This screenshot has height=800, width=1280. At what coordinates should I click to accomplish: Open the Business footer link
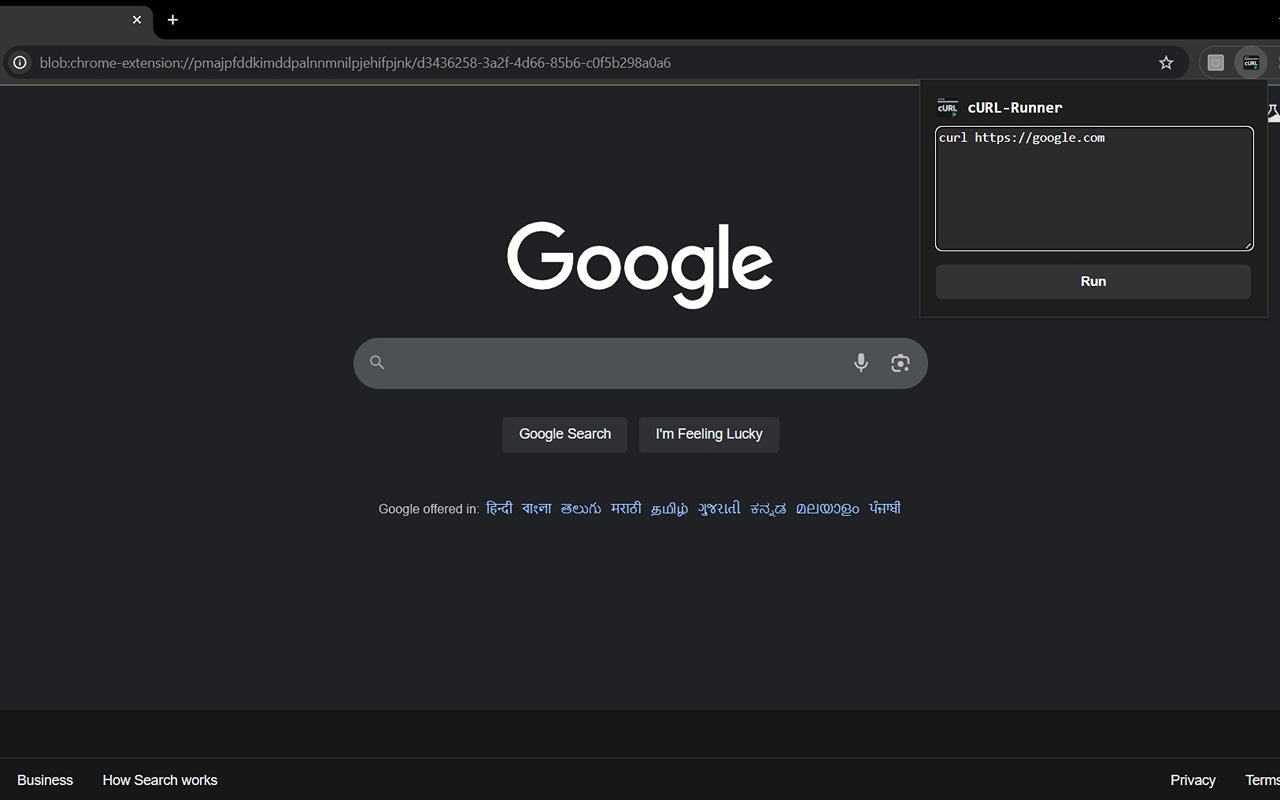[45, 780]
